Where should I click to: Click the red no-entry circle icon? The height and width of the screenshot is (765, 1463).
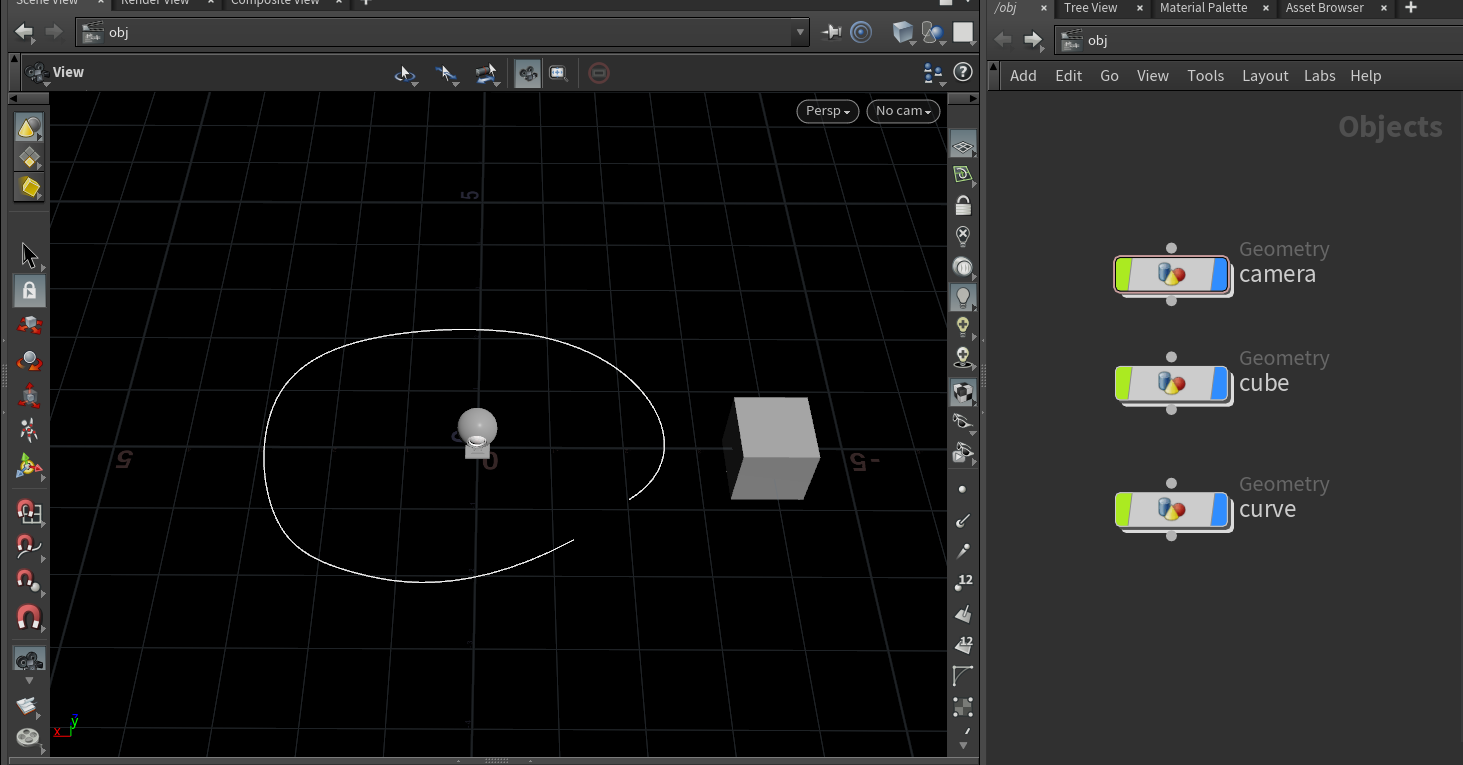[x=598, y=73]
